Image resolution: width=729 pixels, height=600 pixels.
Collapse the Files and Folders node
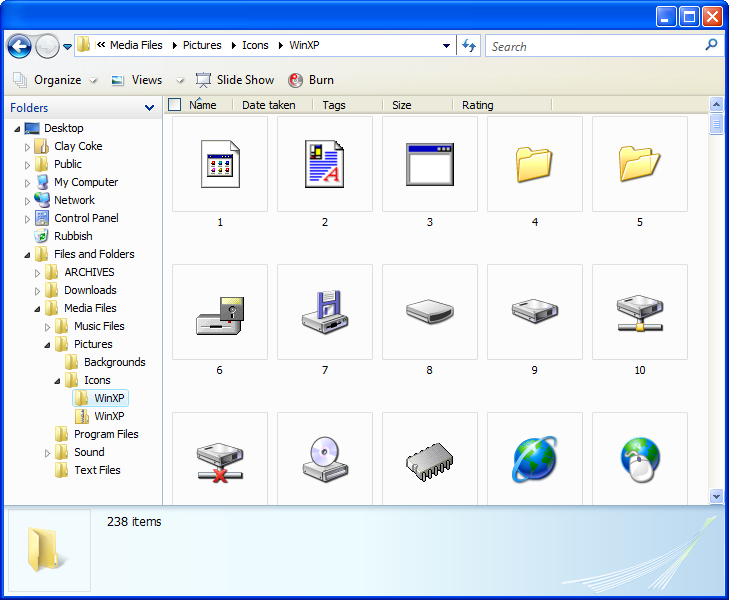[27, 255]
